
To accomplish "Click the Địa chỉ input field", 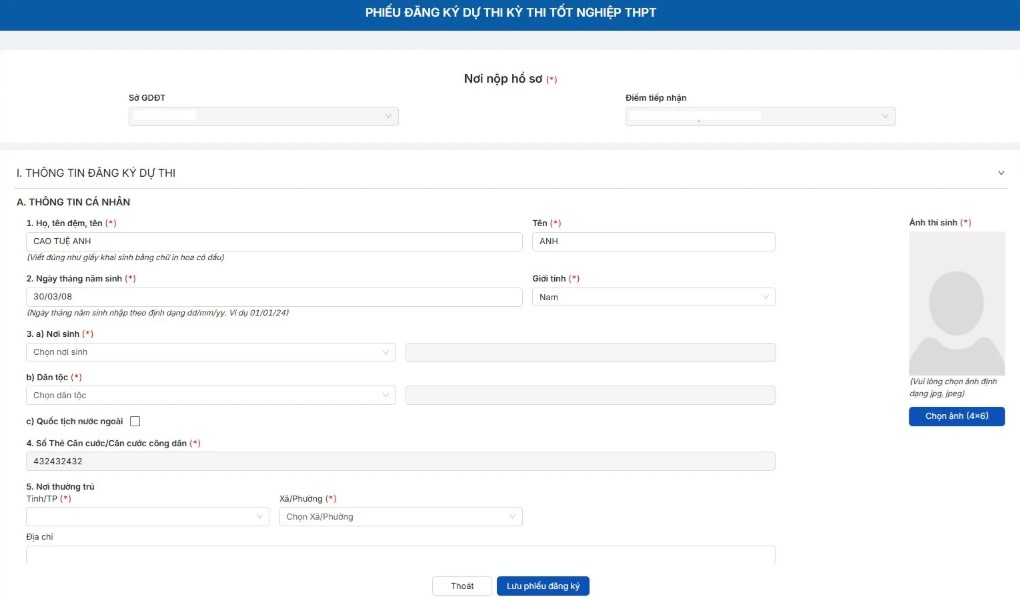I will coord(400,555).
